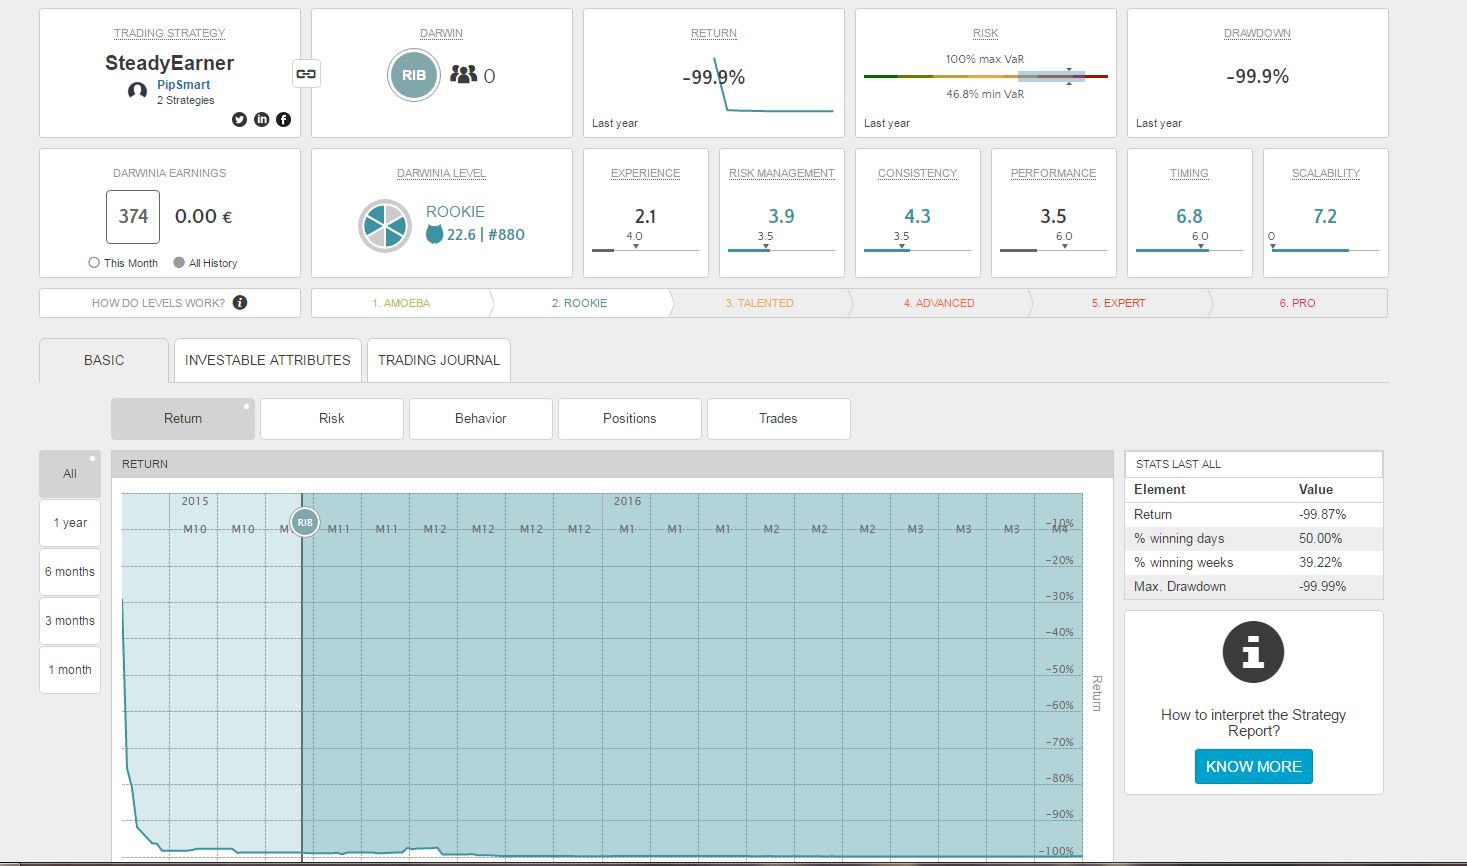Switch to the Investable Attributes tab
The image size is (1467, 866).
tap(267, 360)
